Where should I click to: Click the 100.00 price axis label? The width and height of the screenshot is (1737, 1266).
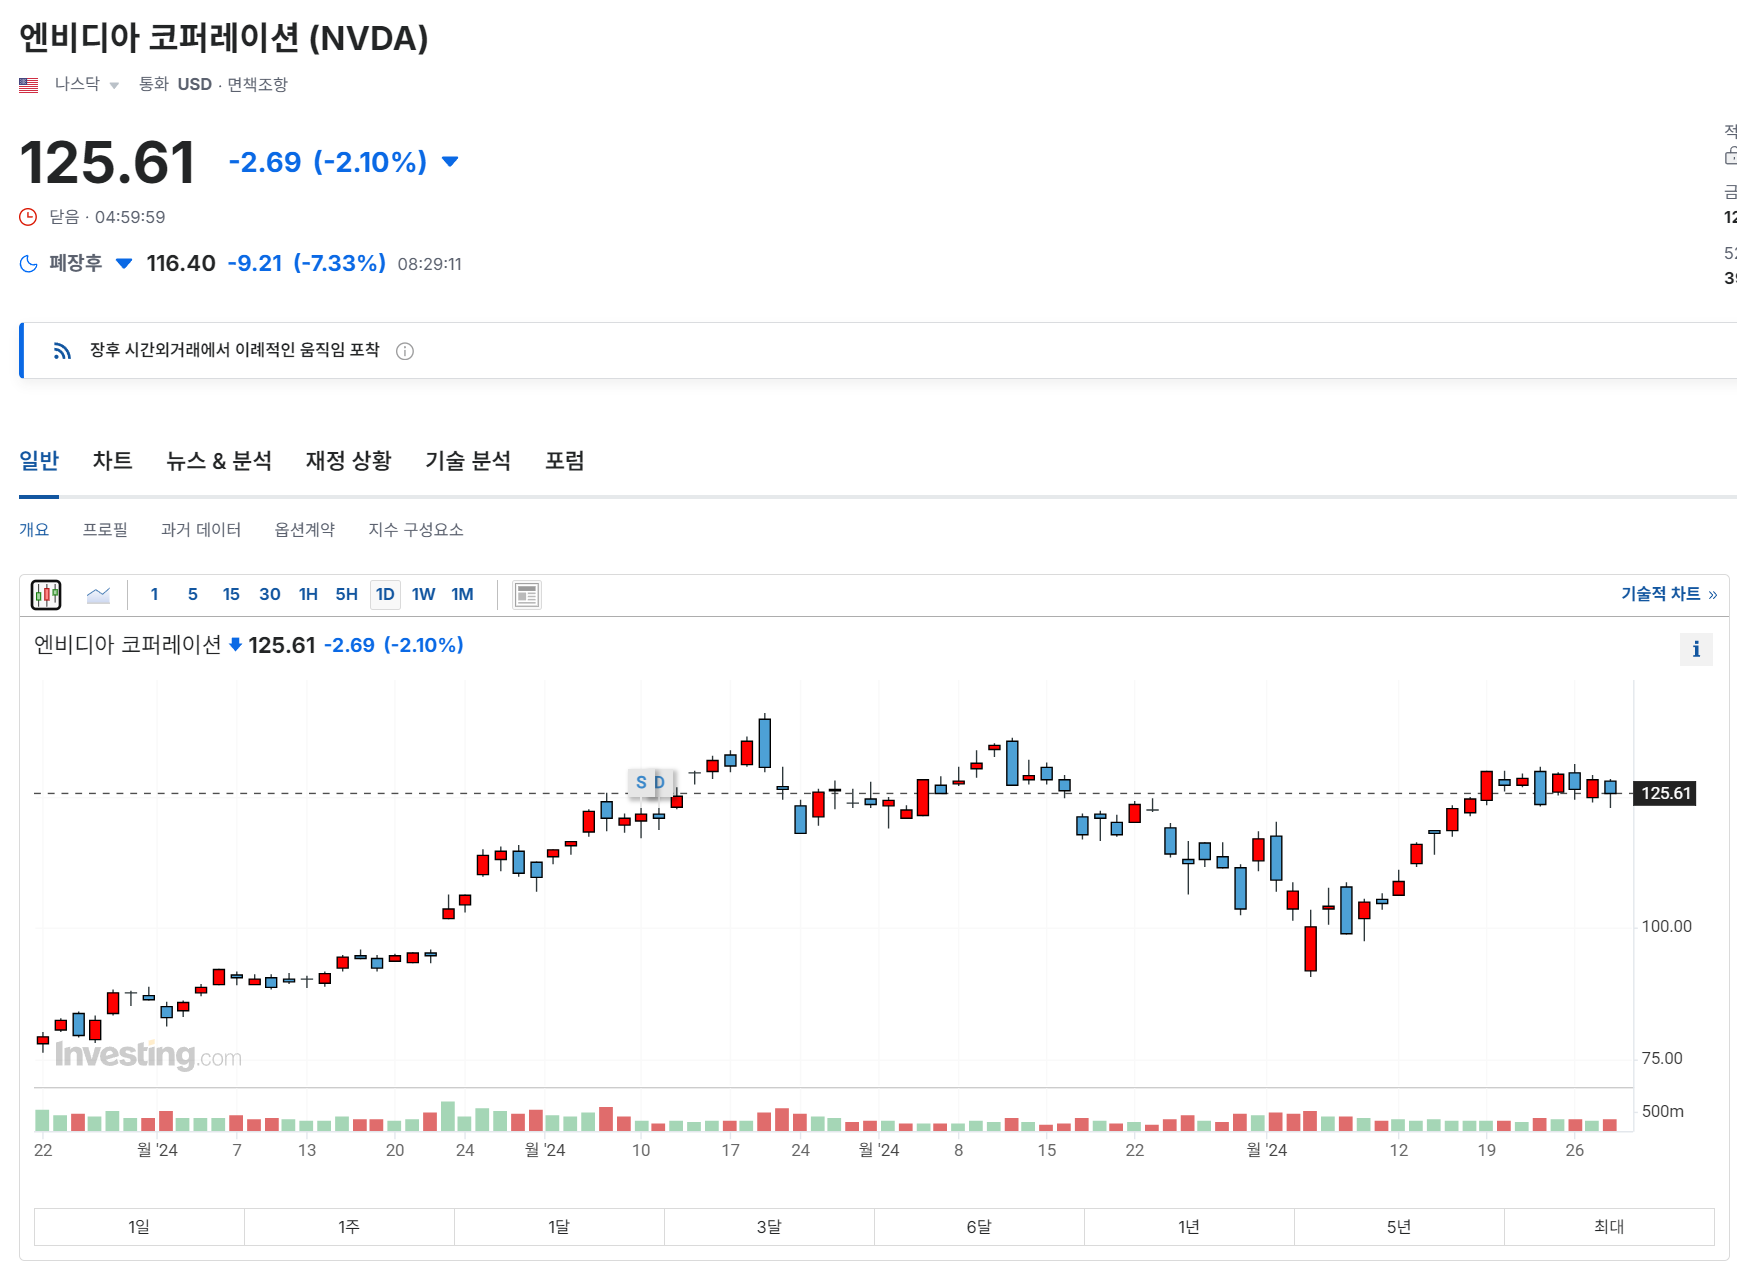1667,927
